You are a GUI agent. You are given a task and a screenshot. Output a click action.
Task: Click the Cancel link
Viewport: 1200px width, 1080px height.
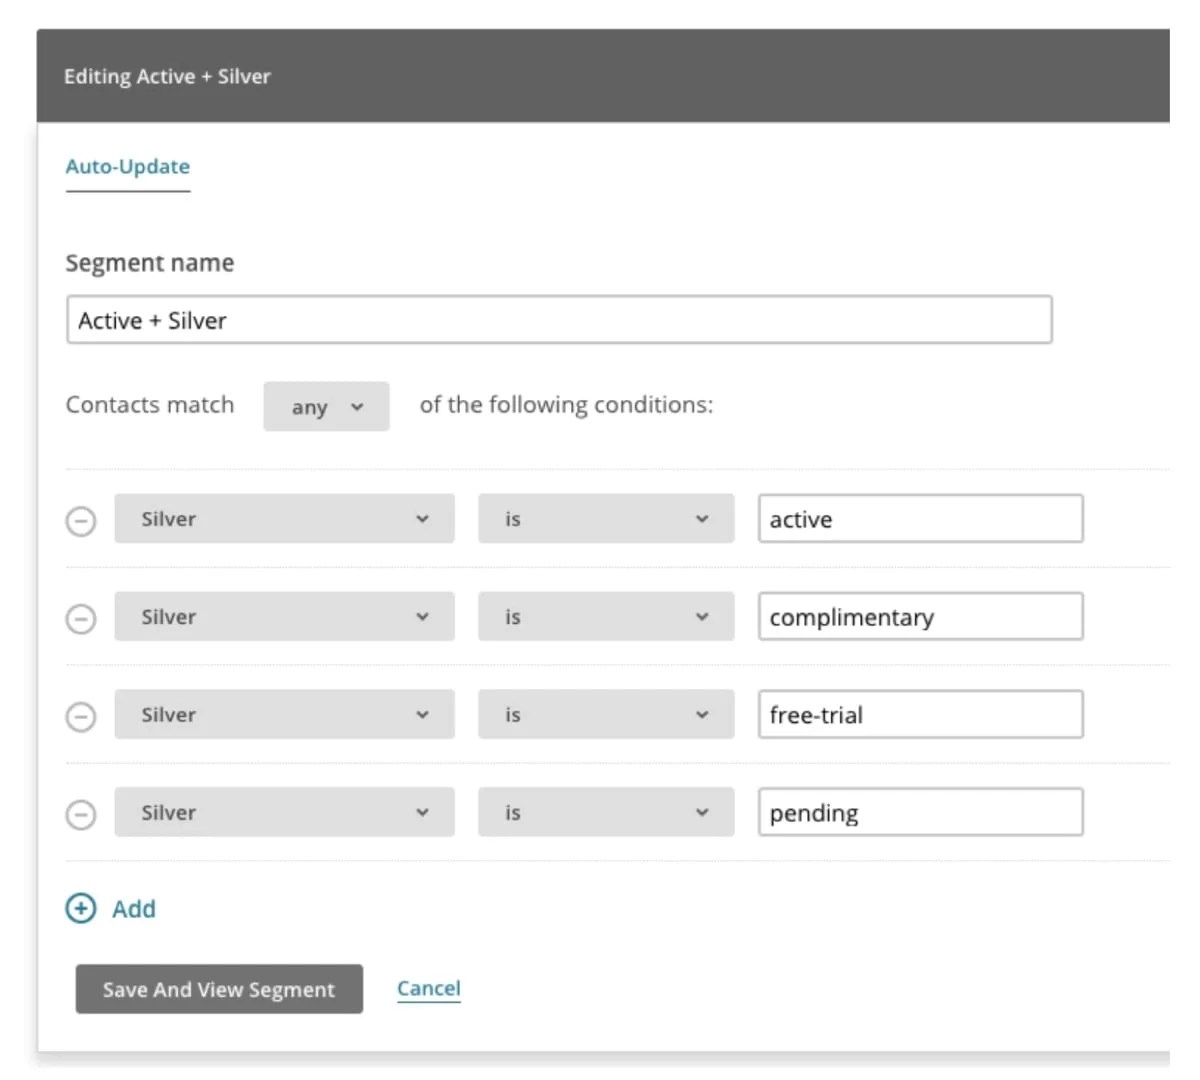tap(428, 987)
